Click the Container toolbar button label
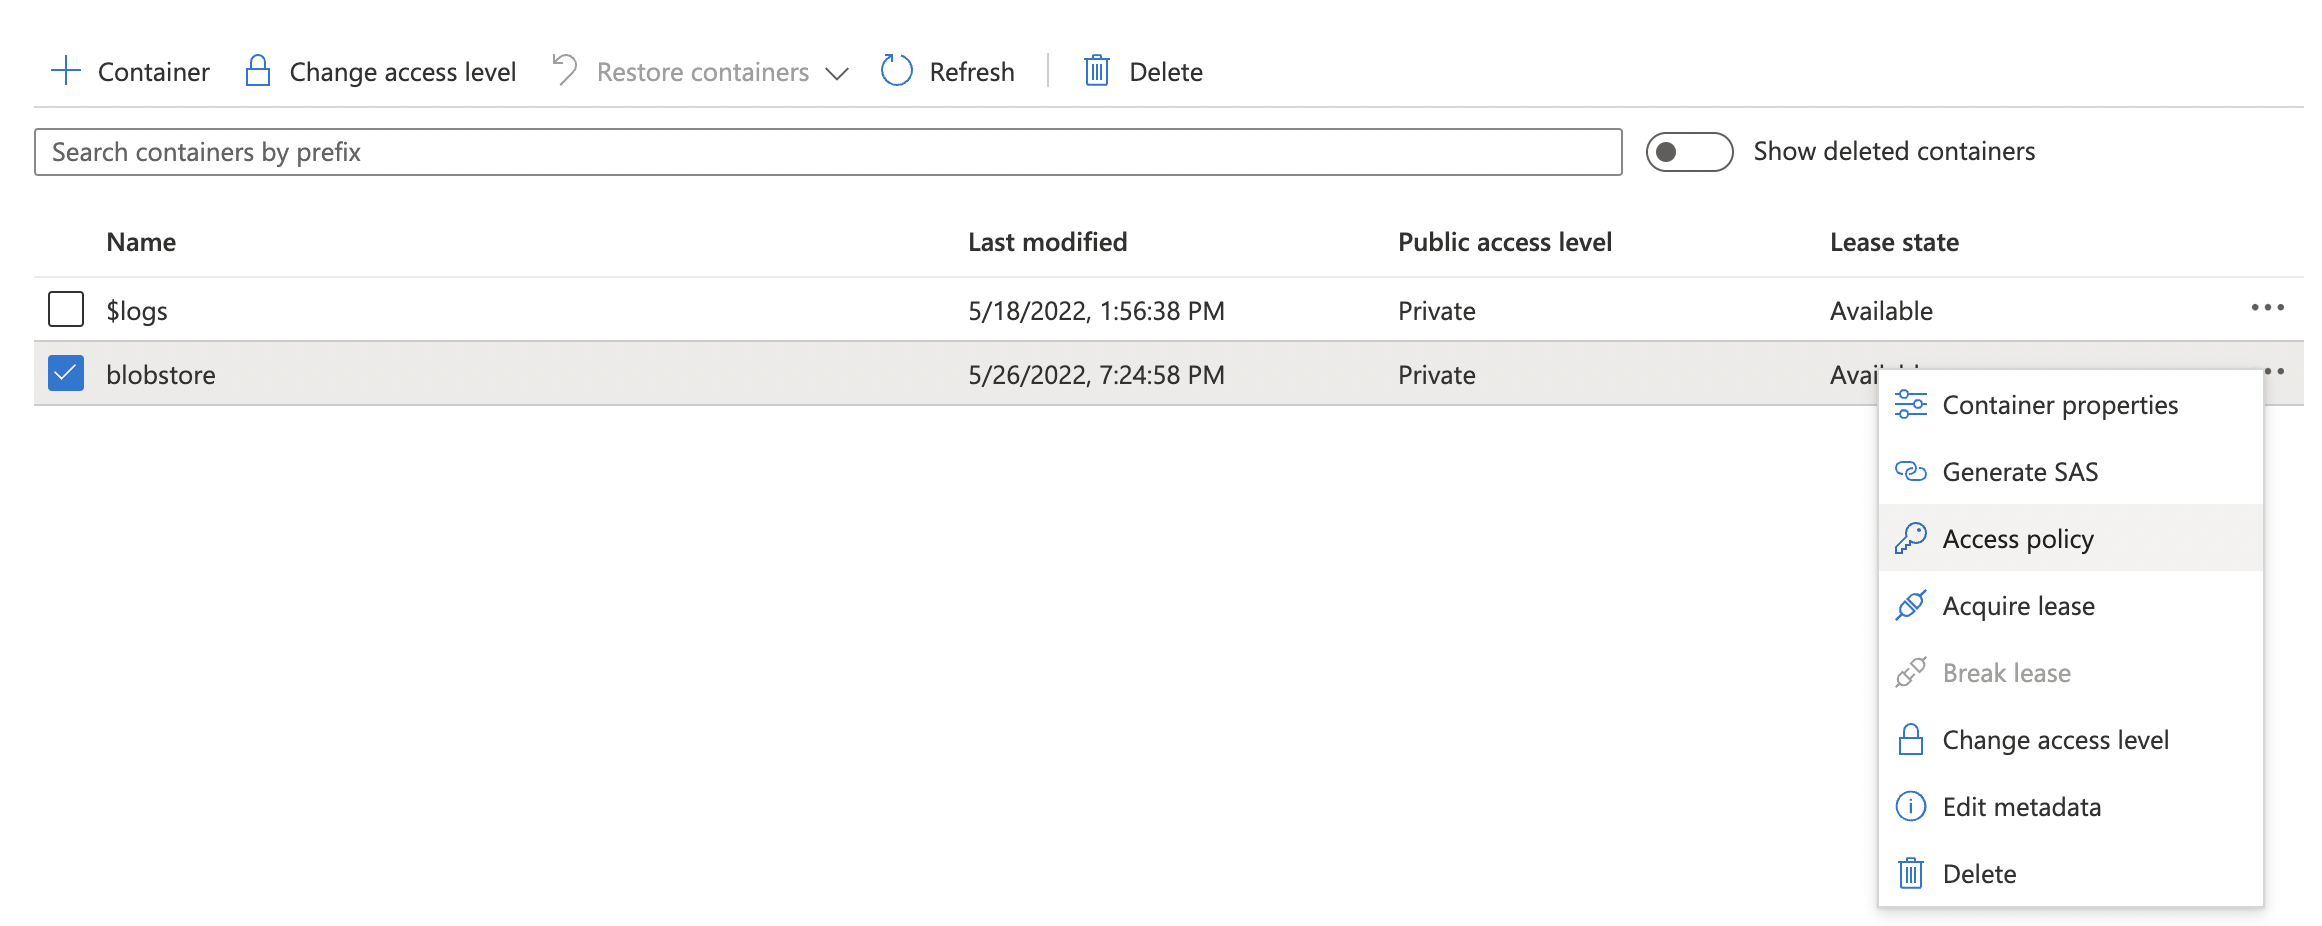2322x926 pixels. click(154, 72)
